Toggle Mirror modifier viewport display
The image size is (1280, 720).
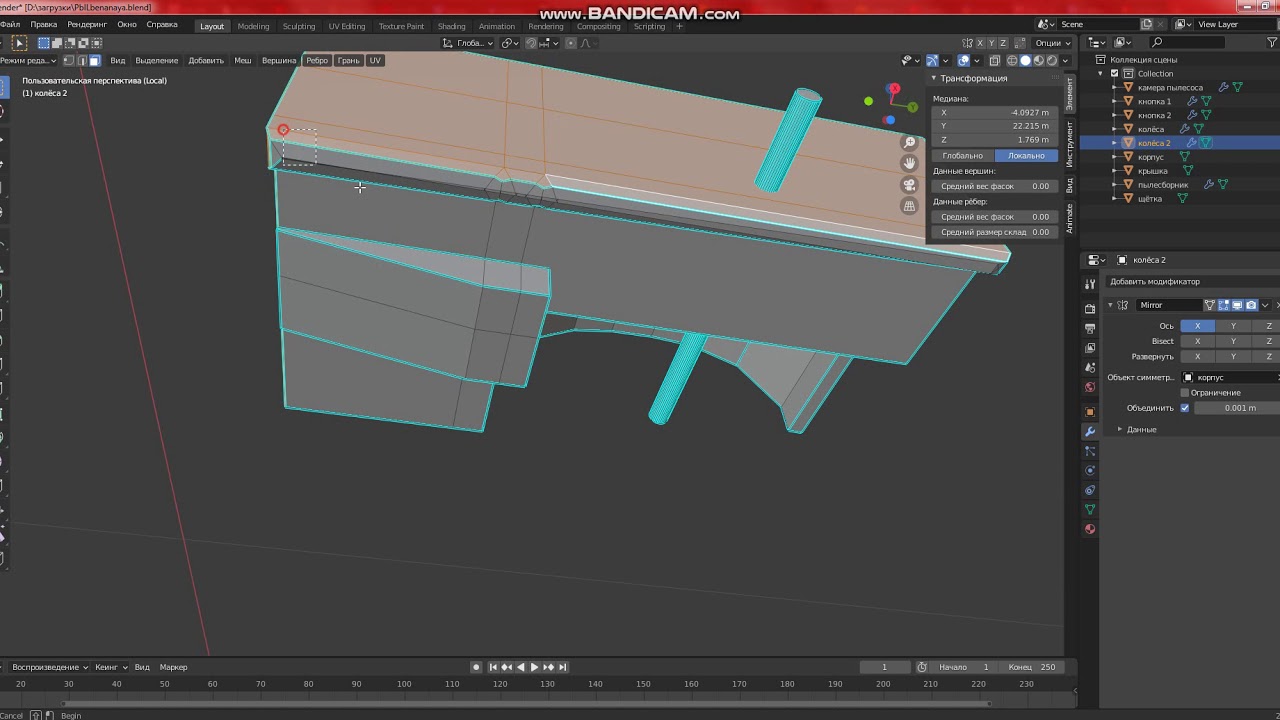[x=1237, y=305]
